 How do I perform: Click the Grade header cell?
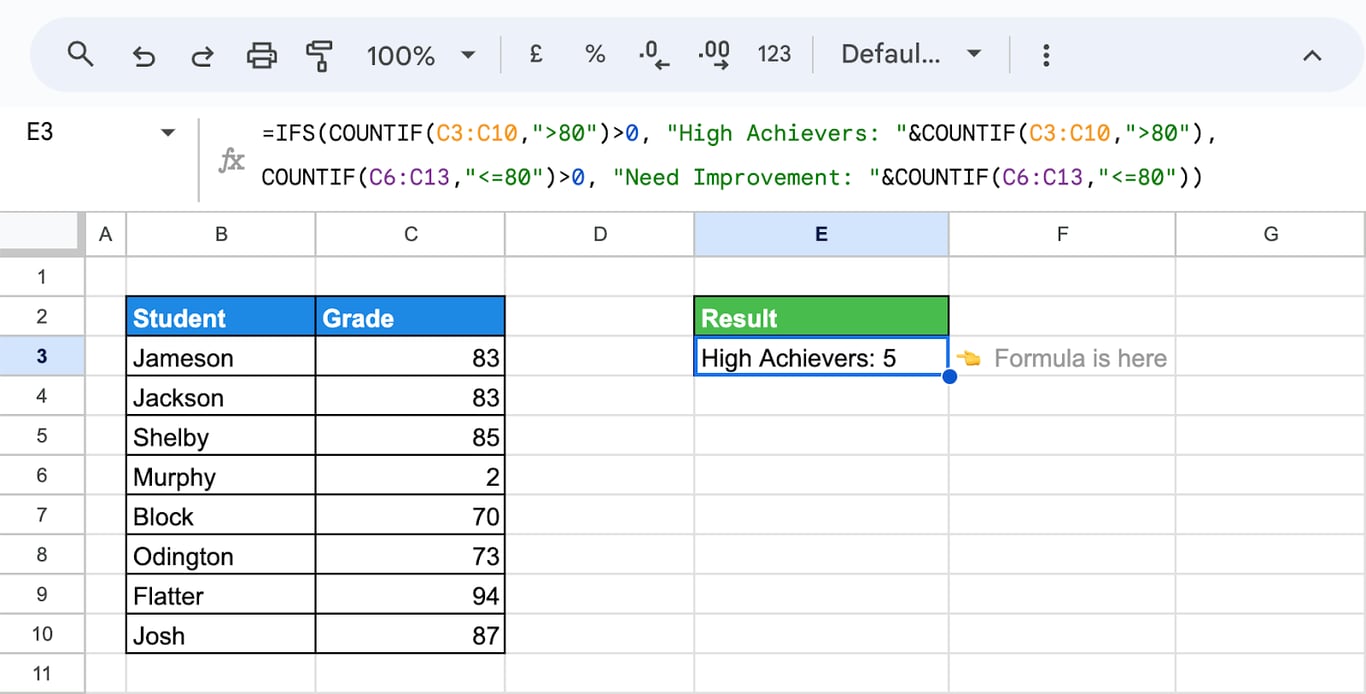tap(410, 317)
